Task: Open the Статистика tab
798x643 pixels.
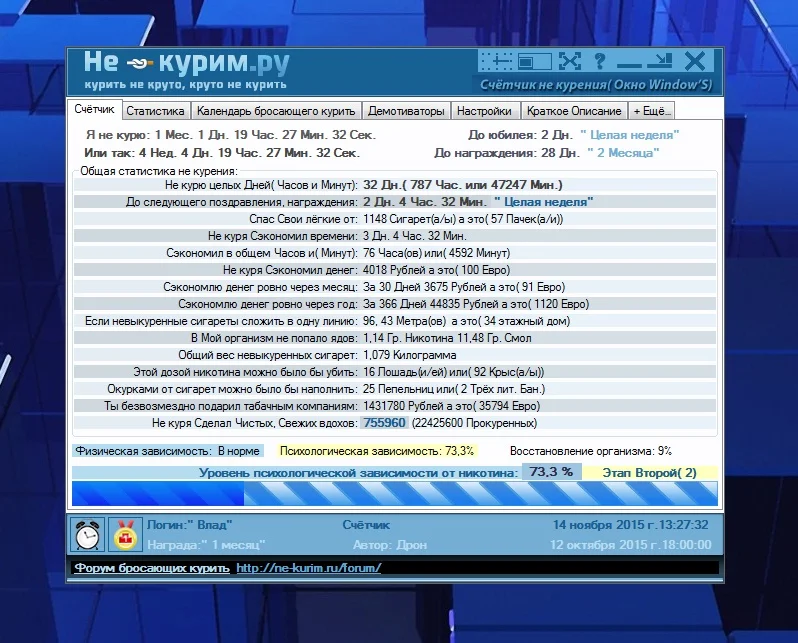Action: pyautogui.click(x=156, y=112)
